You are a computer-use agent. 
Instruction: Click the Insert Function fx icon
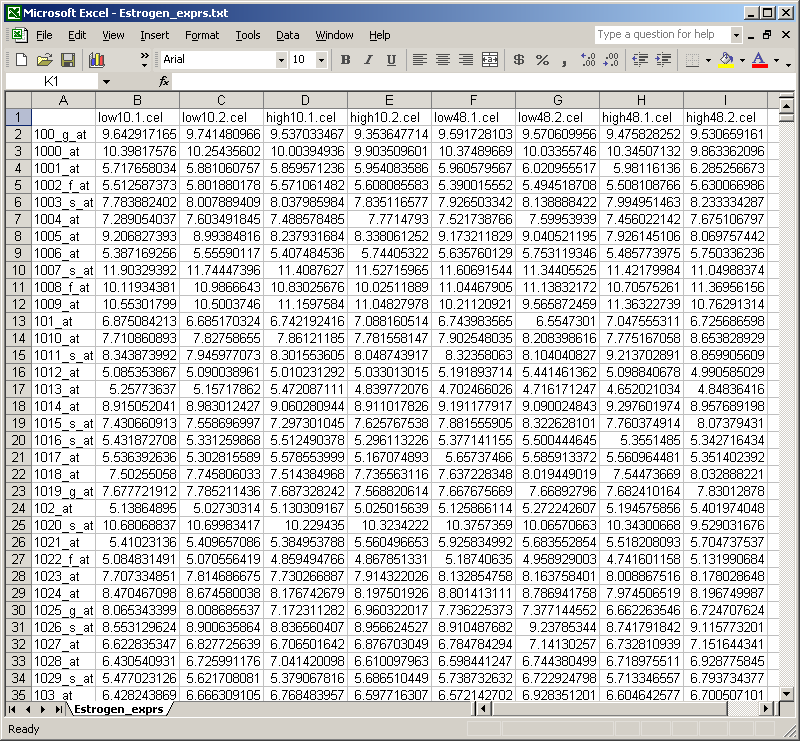pos(164,81)
